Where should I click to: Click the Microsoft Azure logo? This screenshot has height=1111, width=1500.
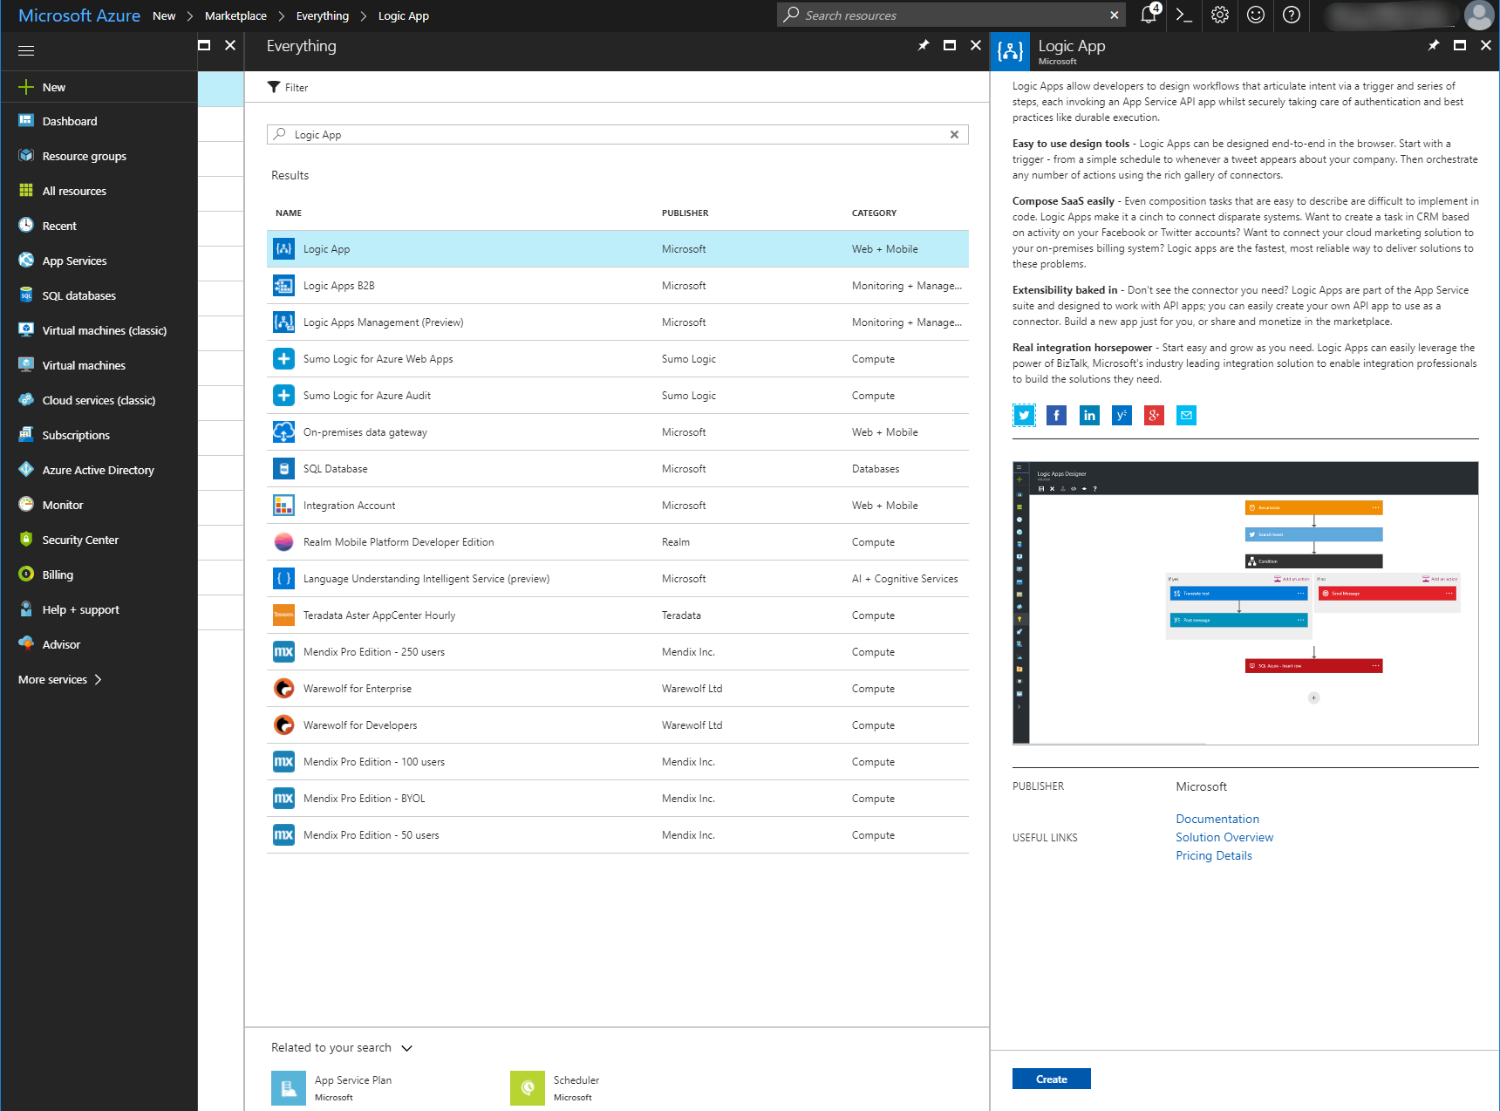pos(79,16)
